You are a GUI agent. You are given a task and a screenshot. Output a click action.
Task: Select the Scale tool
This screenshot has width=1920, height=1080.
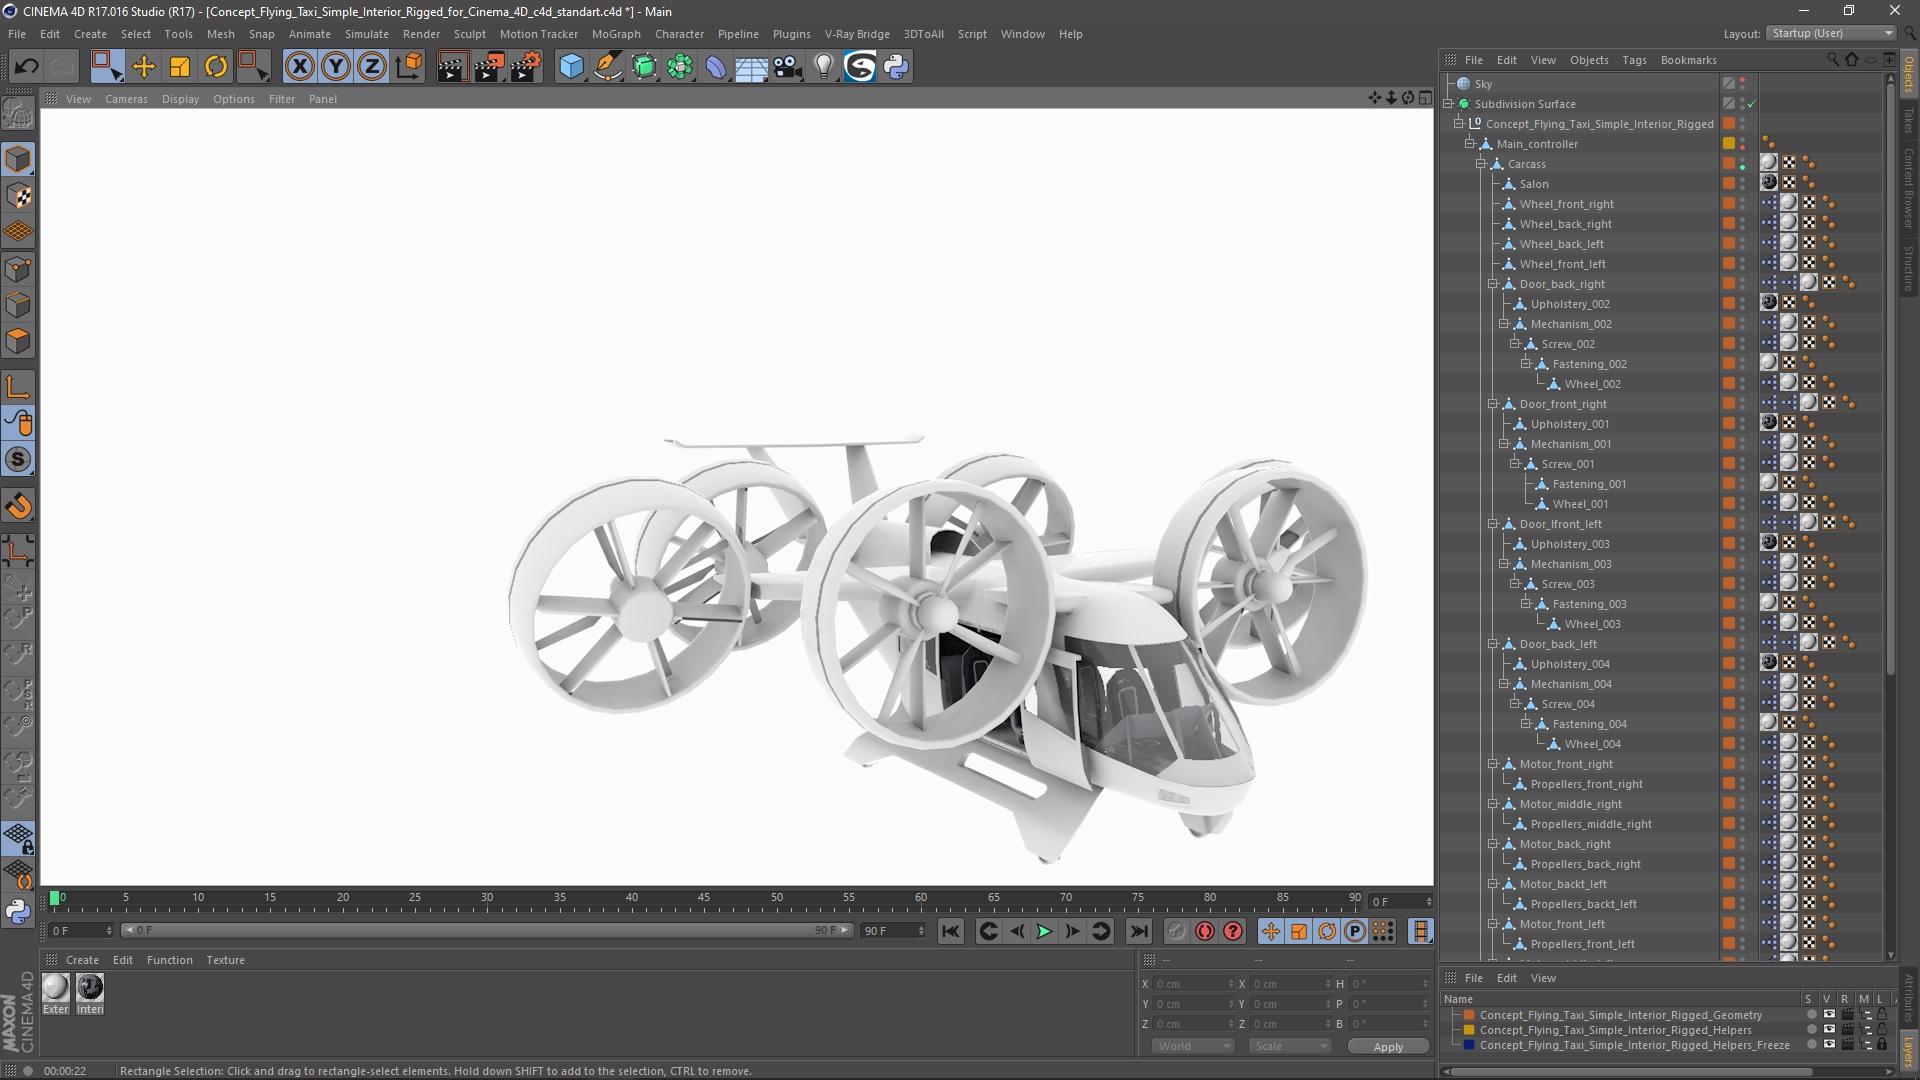click(180, 67)
